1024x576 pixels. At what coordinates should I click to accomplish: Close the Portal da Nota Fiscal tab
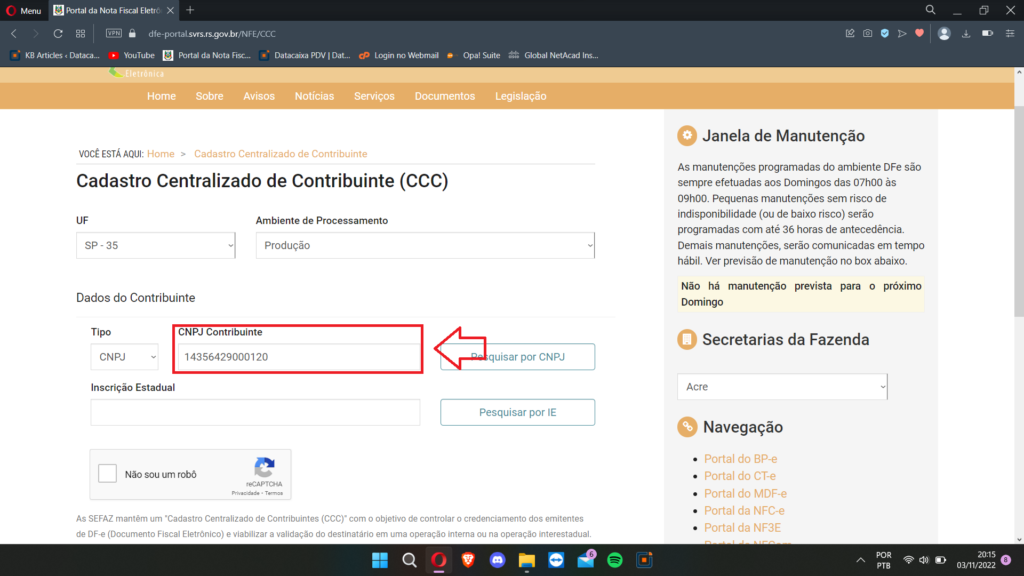click(x=170, y=10)
